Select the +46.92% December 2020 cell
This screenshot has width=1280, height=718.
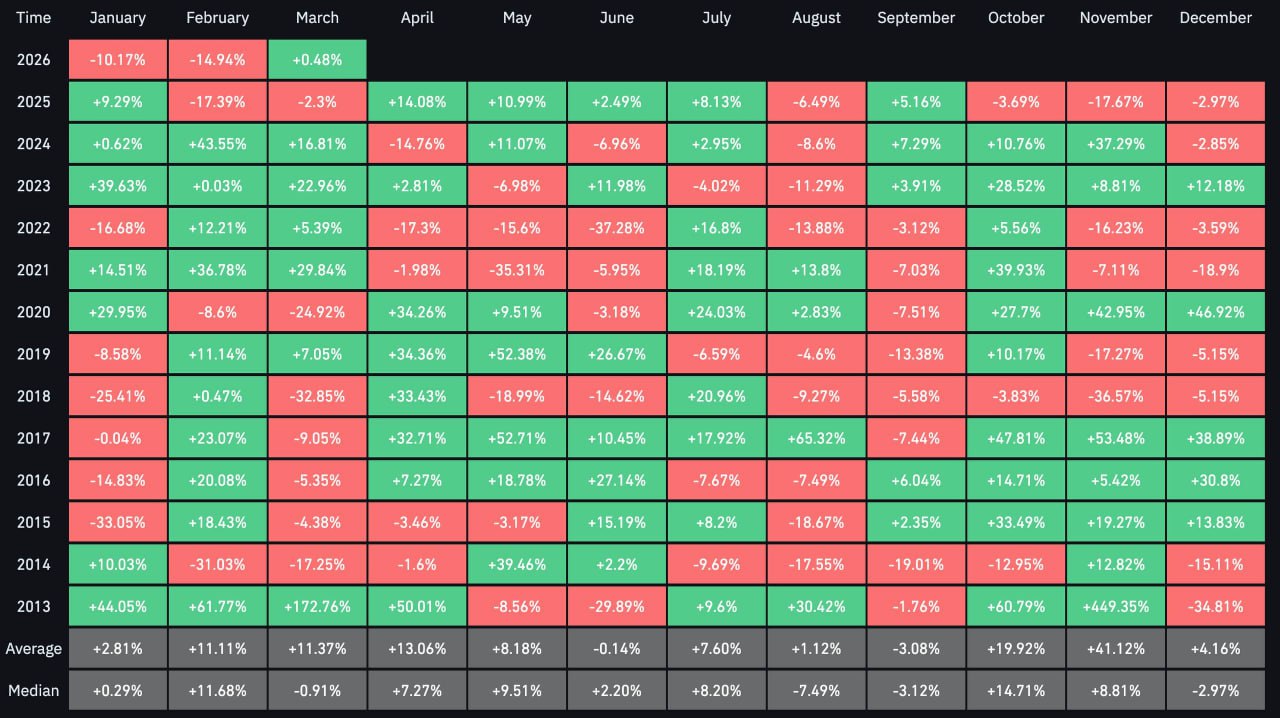(x=1216, y=312)
